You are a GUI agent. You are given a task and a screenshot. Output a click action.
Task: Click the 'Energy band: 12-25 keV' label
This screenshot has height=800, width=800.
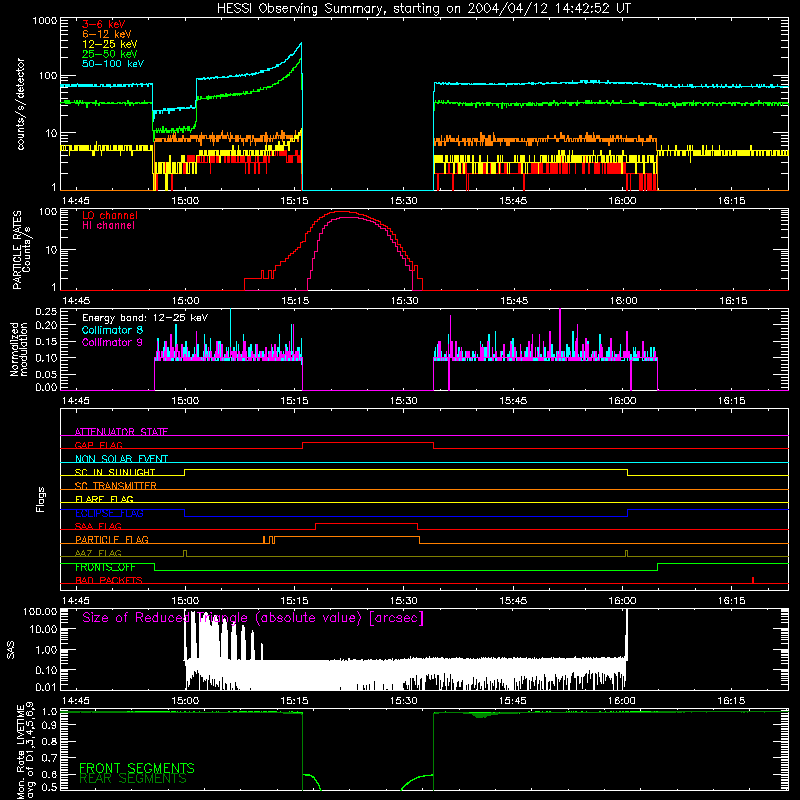145,318
